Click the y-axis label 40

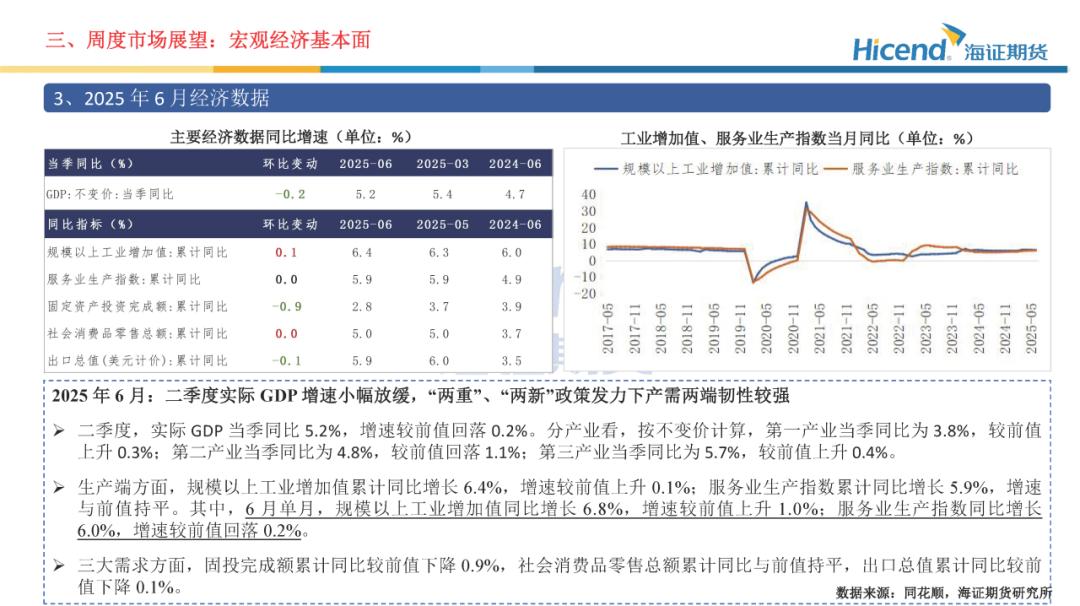[588, 195]
